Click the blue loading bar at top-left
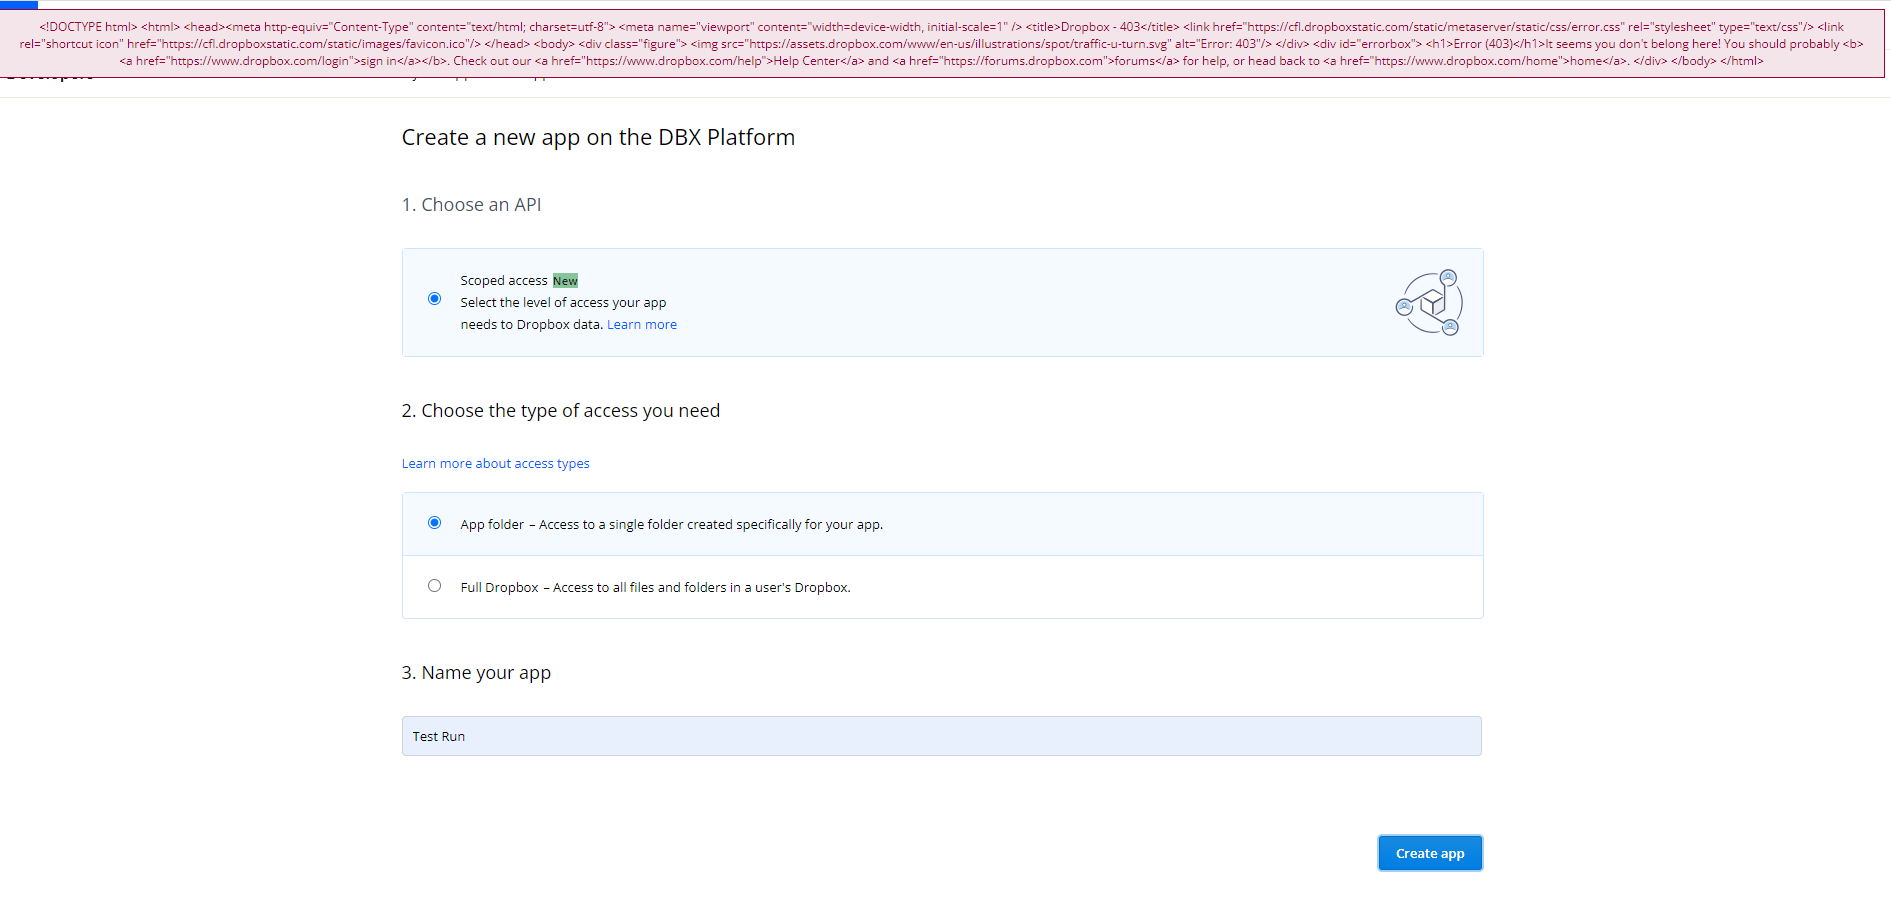This screenshot has height=913, width=1891. [19, 5]
